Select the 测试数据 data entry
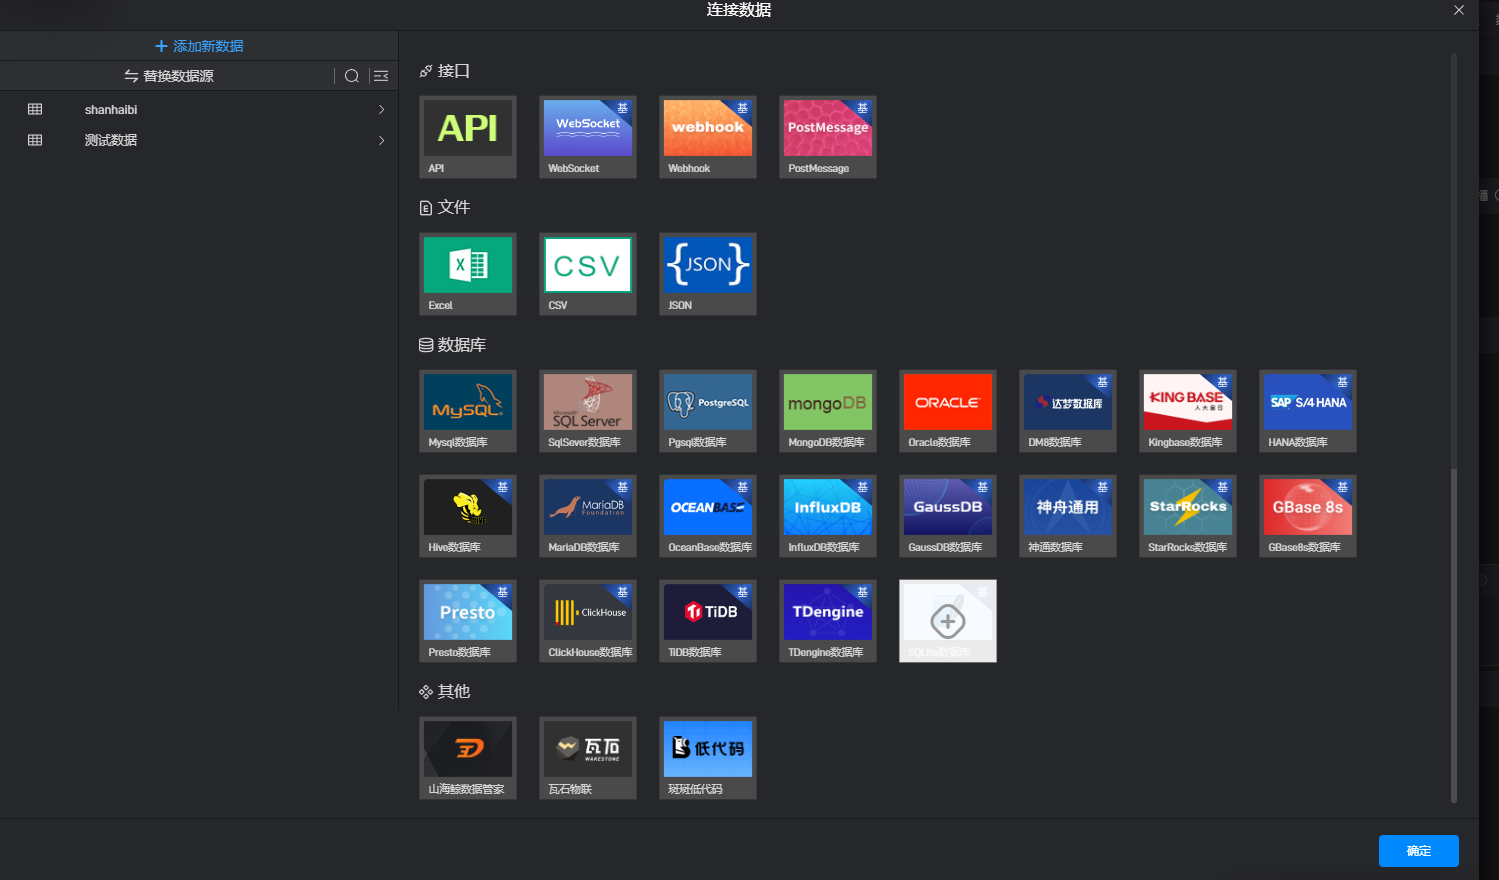The image size is (1499, 880). (199, 140)
